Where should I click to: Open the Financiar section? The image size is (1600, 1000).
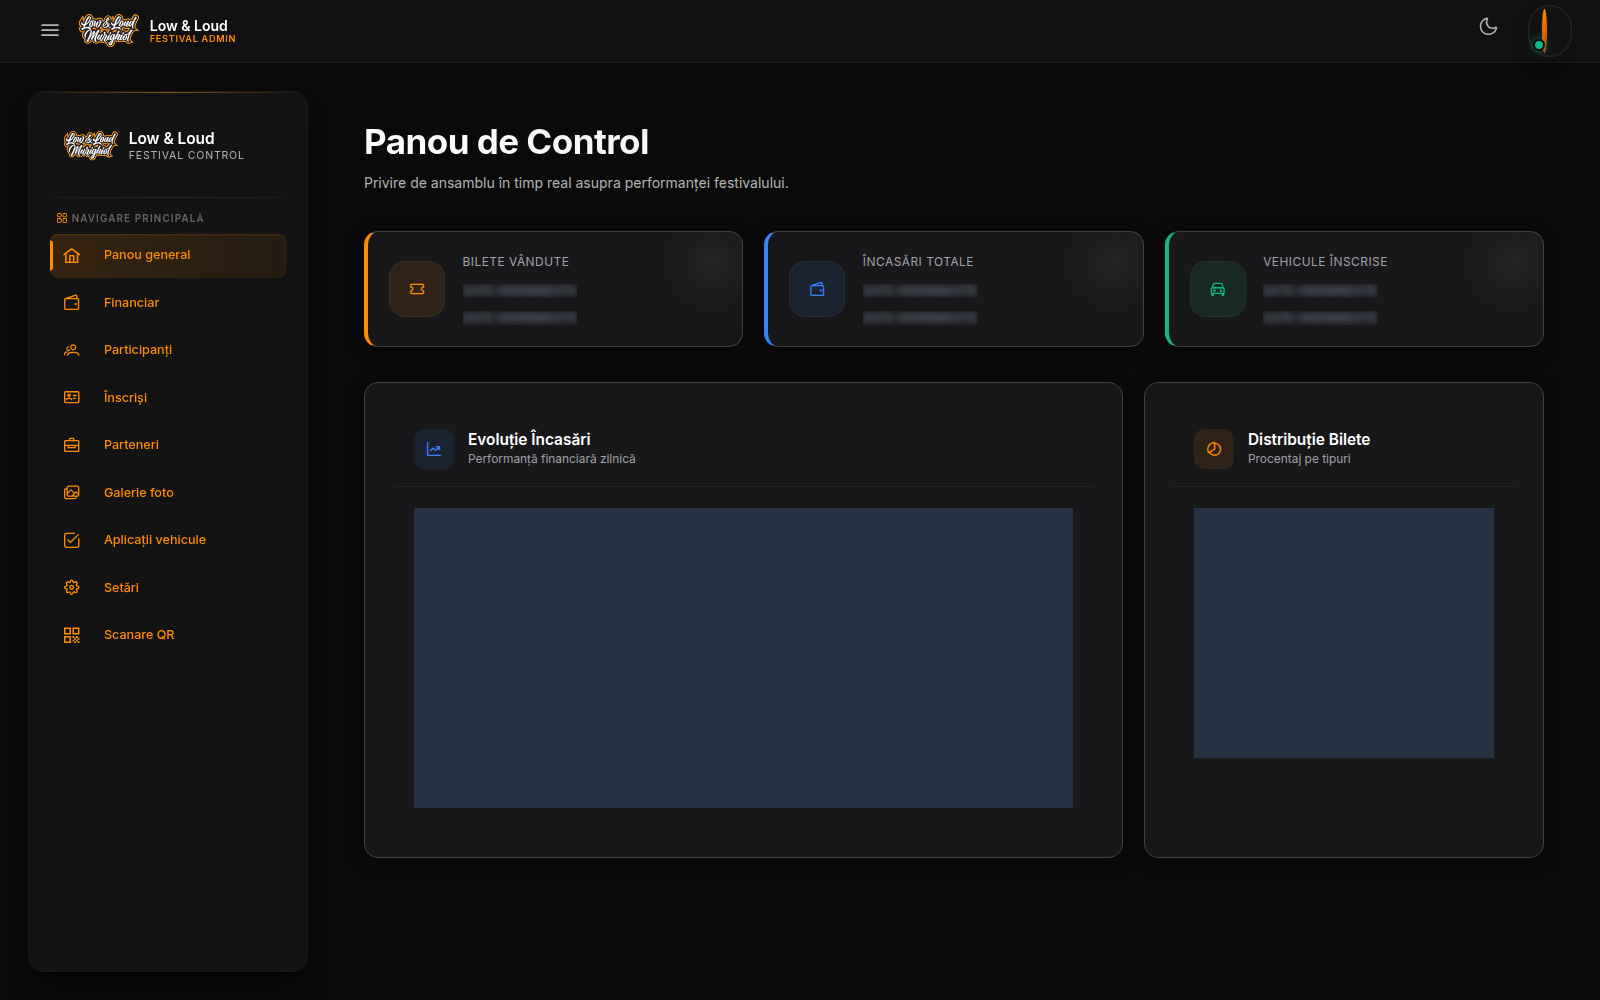click(168, 303)
